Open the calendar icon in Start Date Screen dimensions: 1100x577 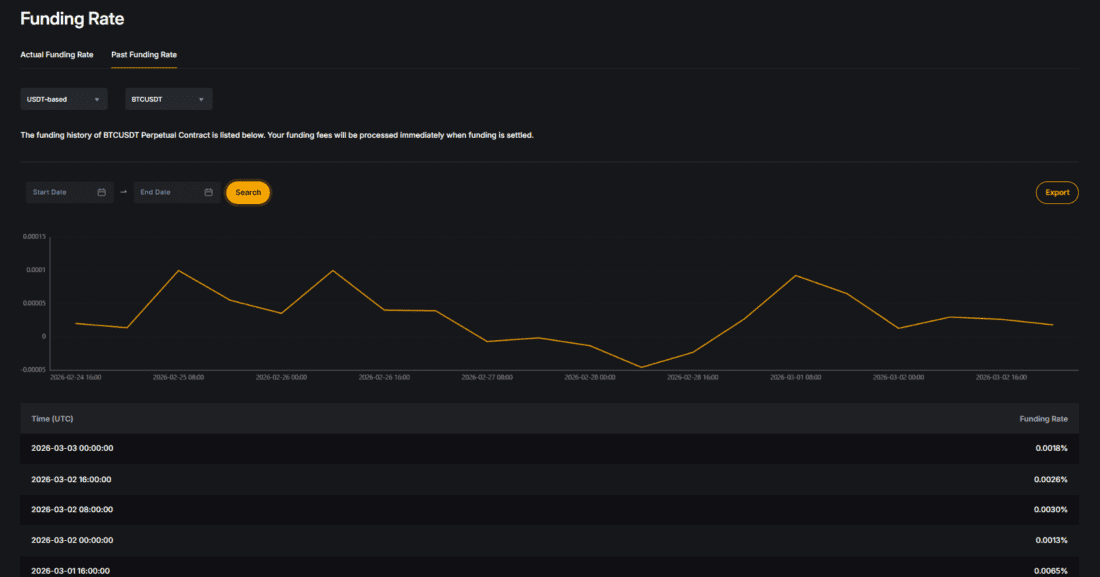coord(102,192)
